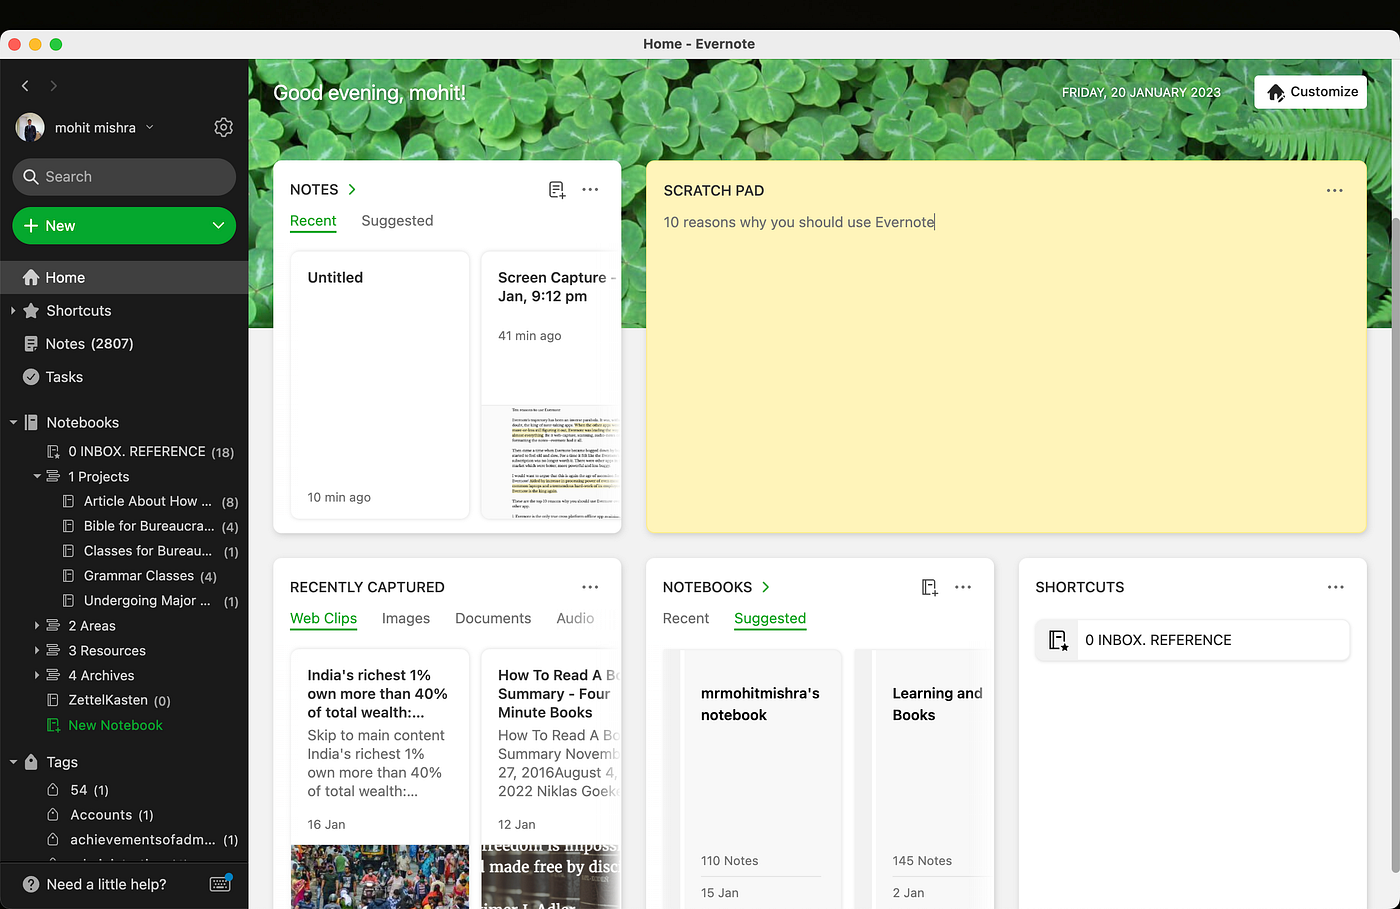Go forward using the forward arrow
Image resolution: width=1400 pixels, height=909 pixels.
pos(54,86)
